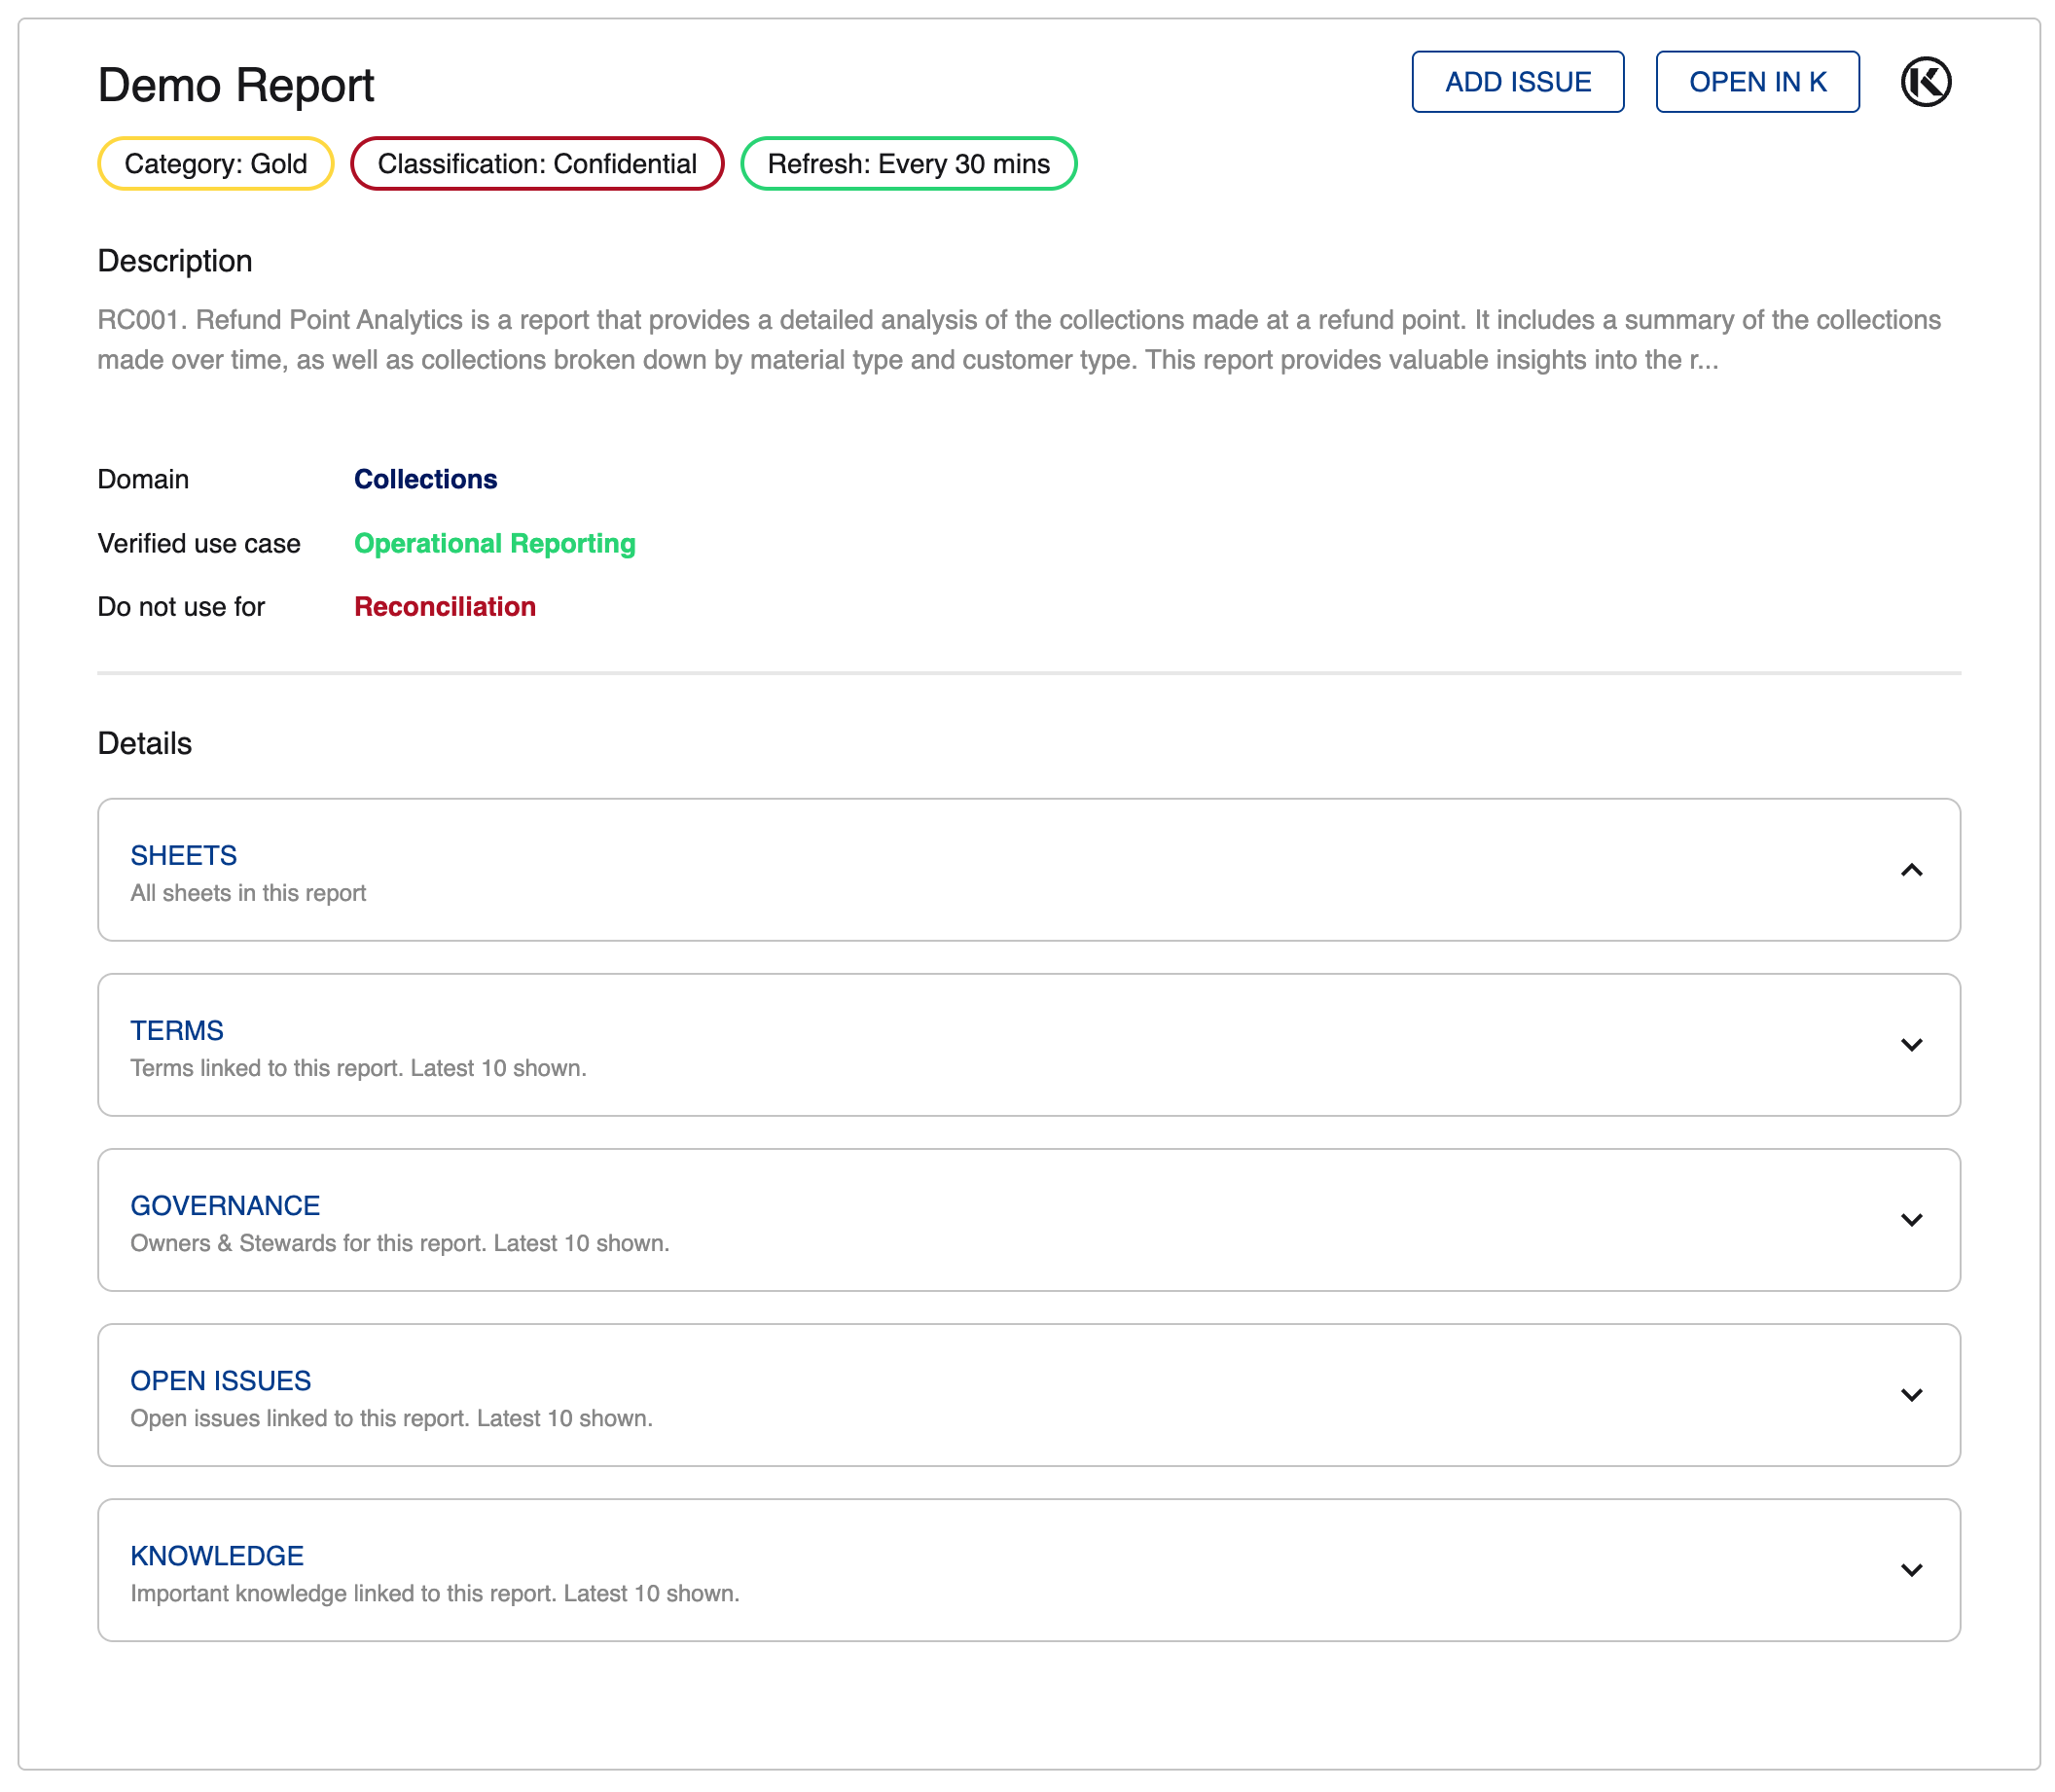Image resolution: width=2055 pixels, height=1792 pixels.
Task: Select the GOVERNANCE heading
Action: [x=225, y=1205]
